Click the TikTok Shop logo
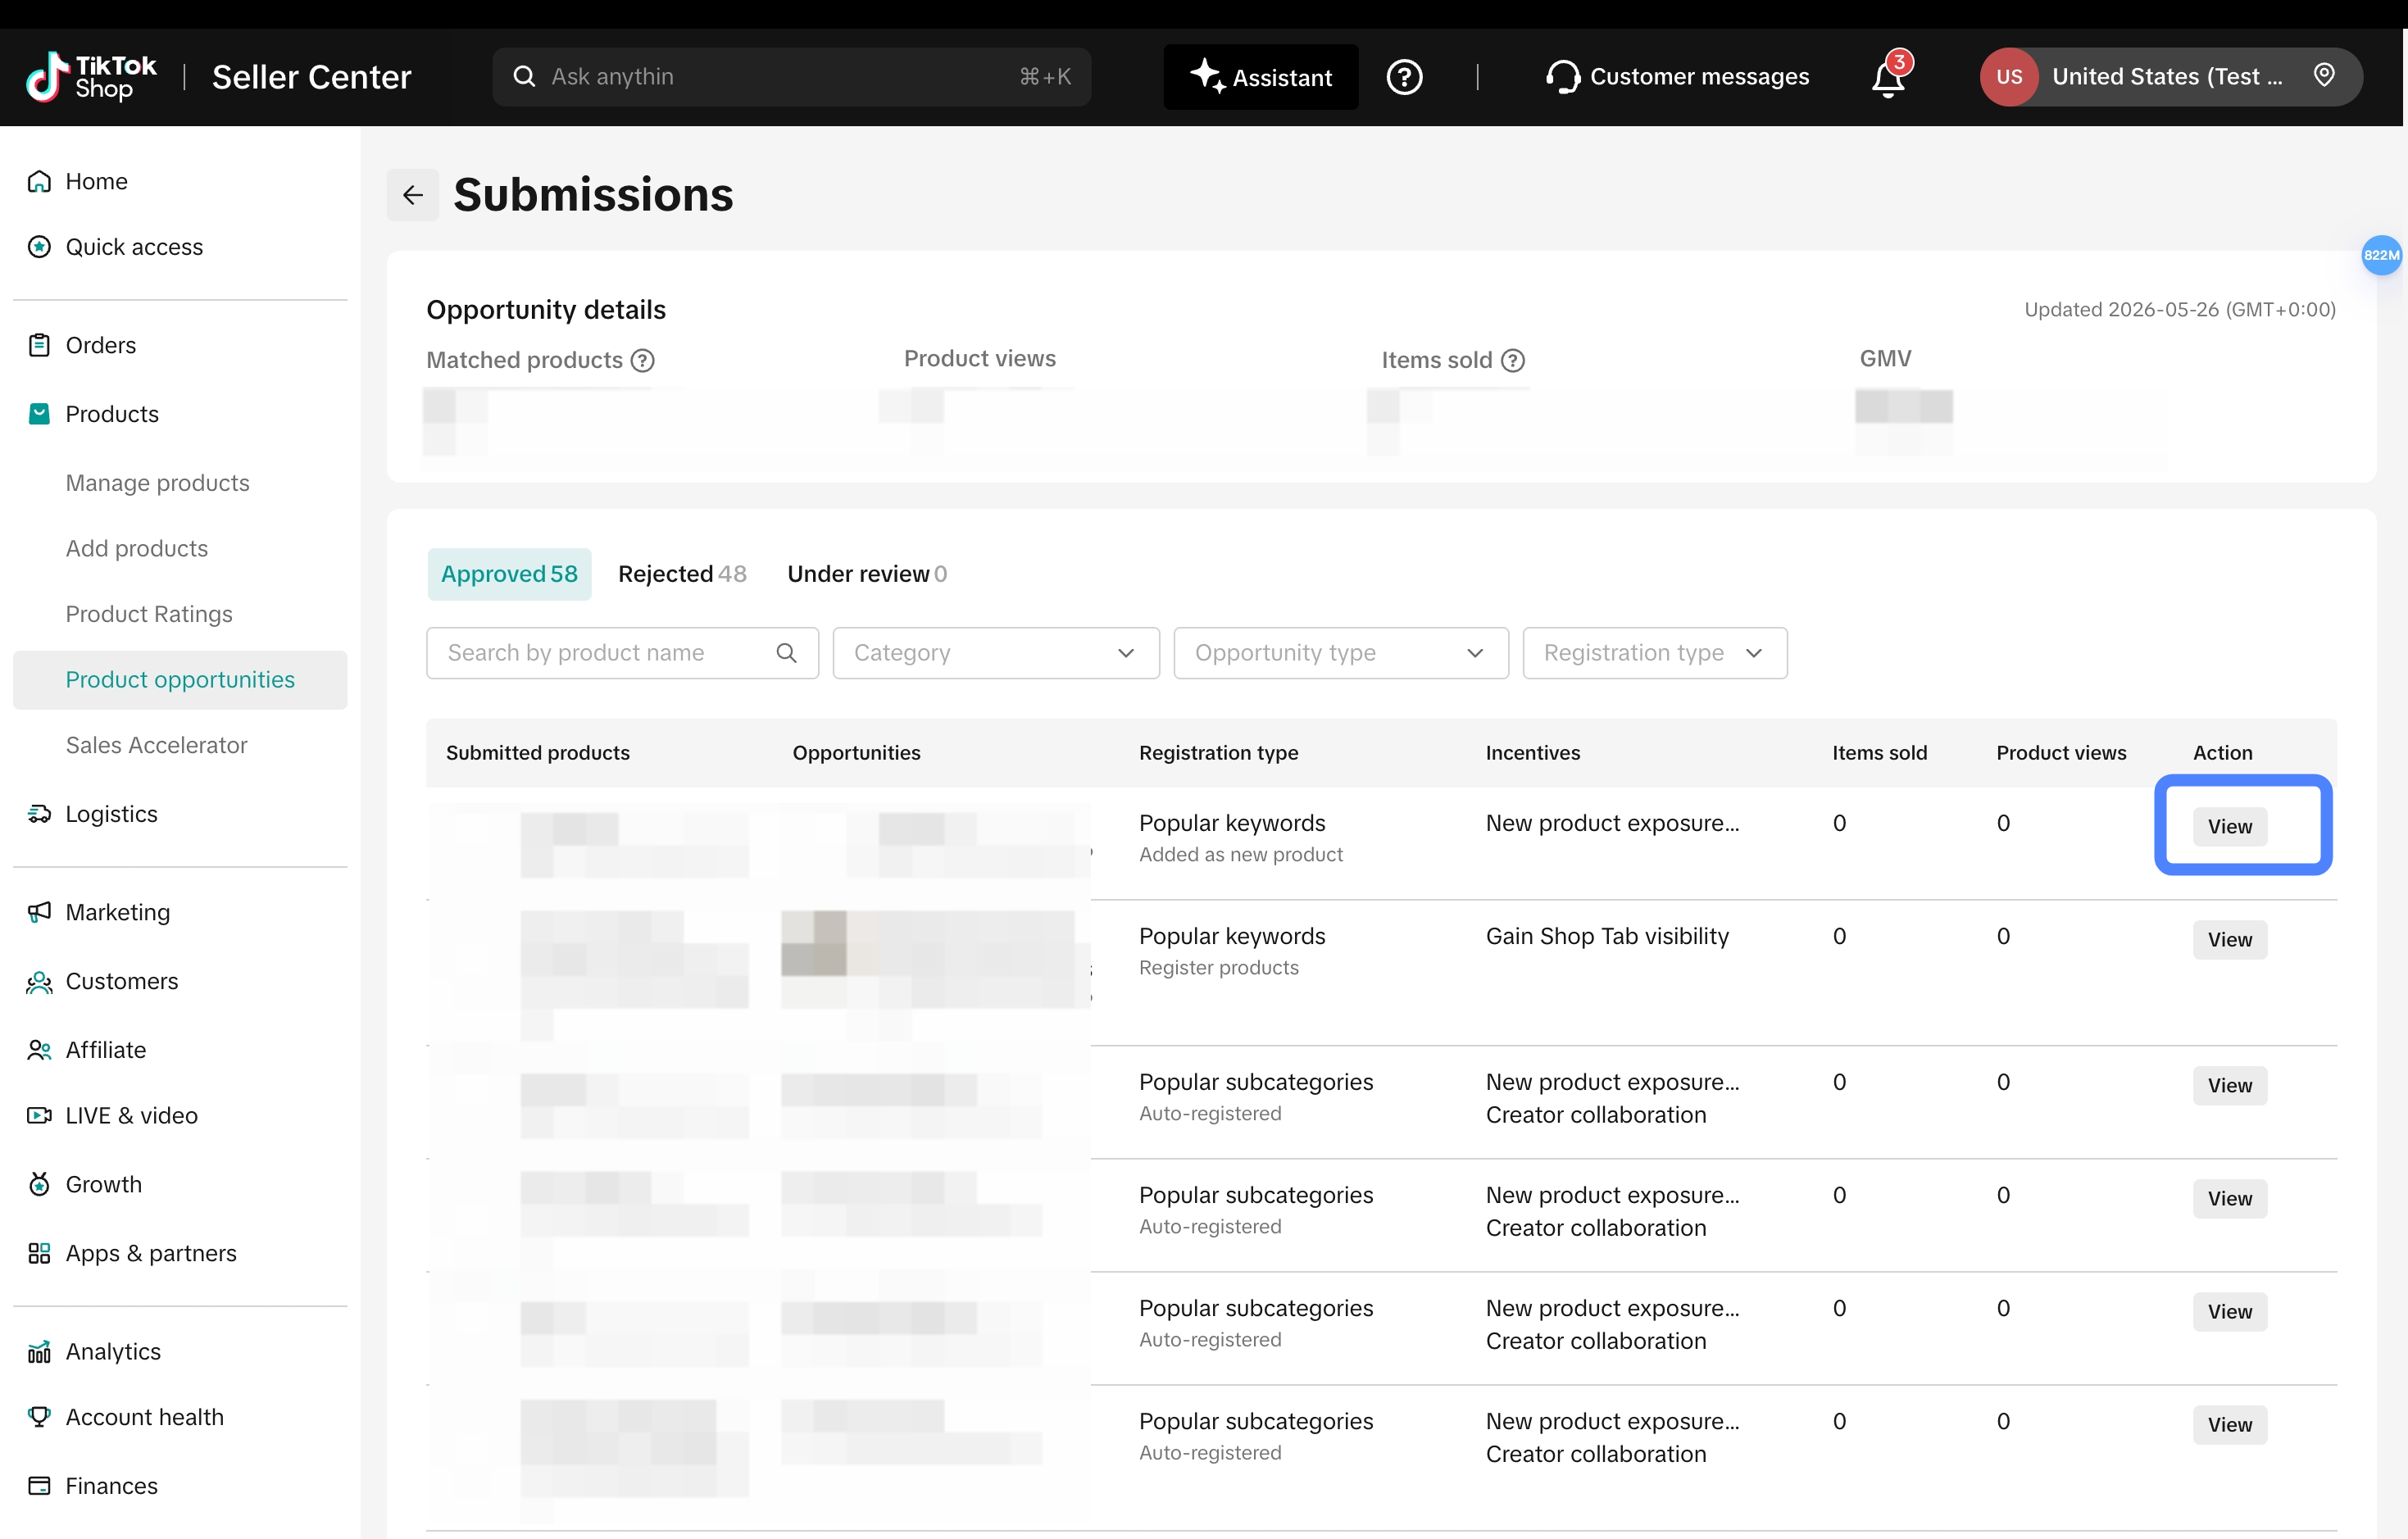This screenshot has height=1539, width=2408. (x=91, y=77)
